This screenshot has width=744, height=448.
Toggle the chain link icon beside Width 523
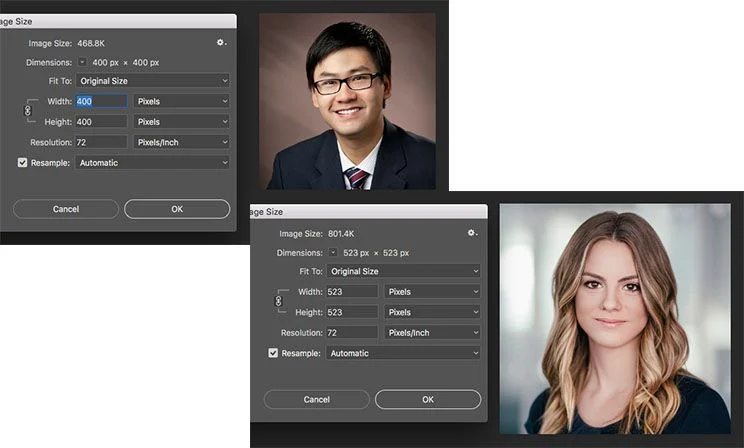click(279, 301)
